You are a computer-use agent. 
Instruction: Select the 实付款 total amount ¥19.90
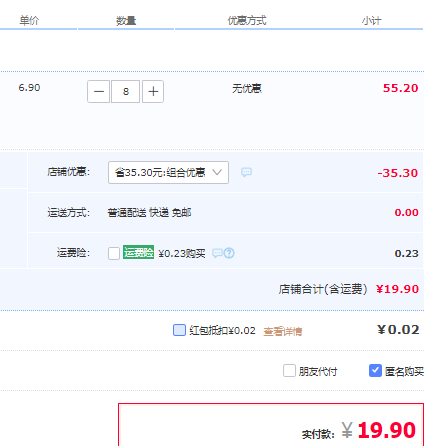pos(379,430)
